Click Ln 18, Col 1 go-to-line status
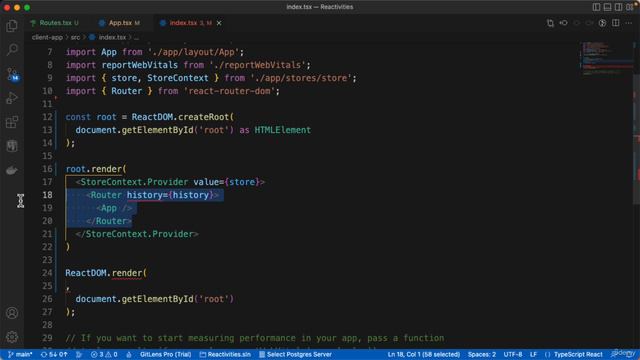This screenshot has width=640, height=360. click(x=424, y=354)
